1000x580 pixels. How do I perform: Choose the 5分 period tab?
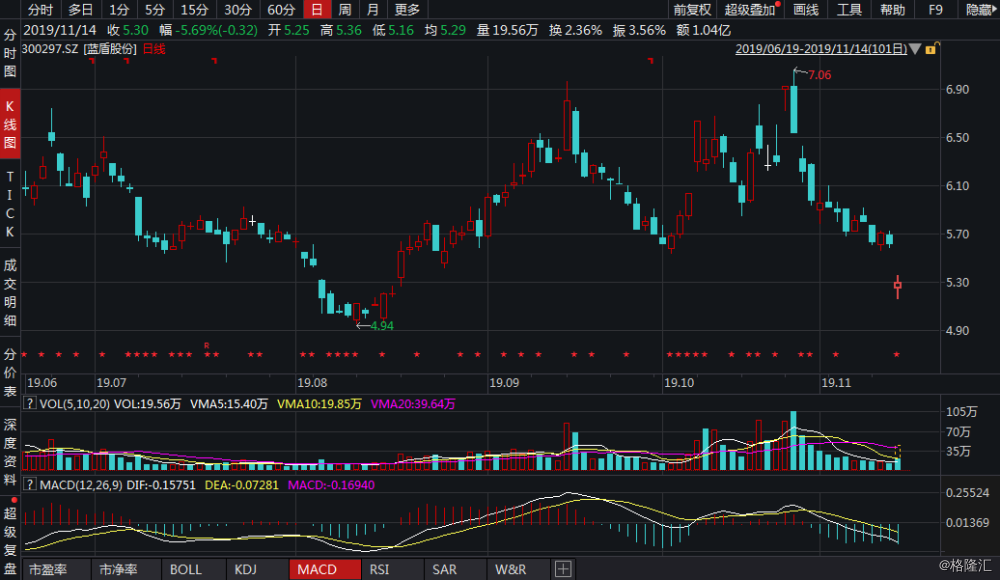pyautogui.click(x=154, y=10)
